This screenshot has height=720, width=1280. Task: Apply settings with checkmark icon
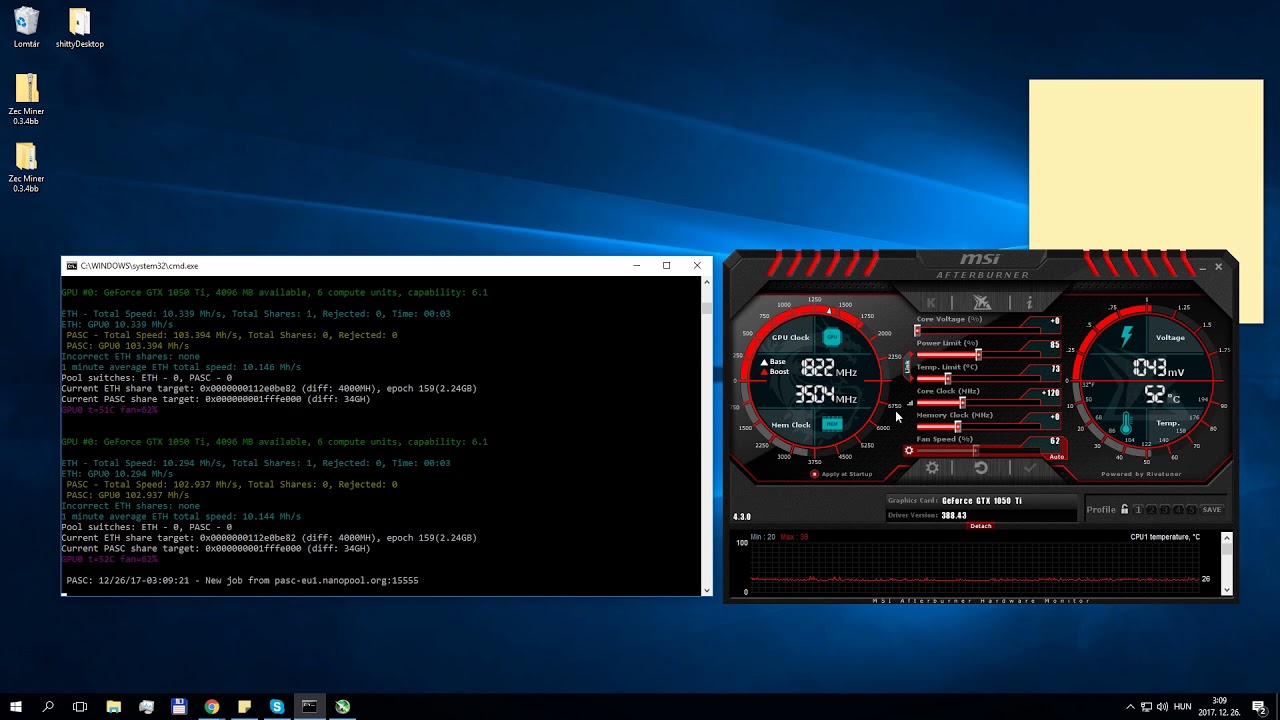[x=1029, y=468]
